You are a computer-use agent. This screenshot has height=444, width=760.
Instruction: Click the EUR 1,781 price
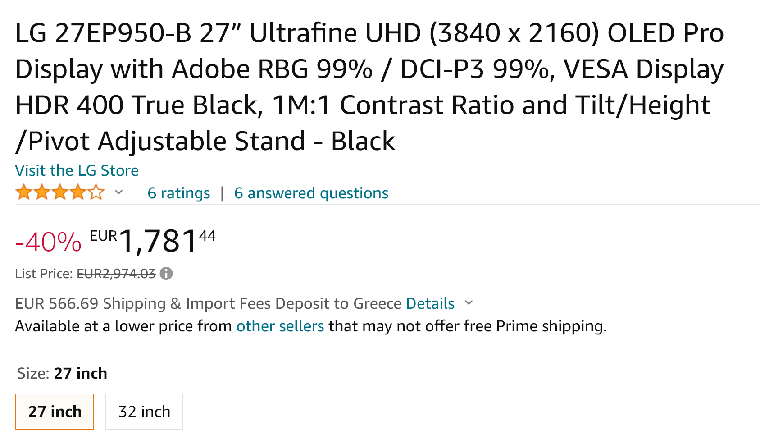tap(153, 241)
